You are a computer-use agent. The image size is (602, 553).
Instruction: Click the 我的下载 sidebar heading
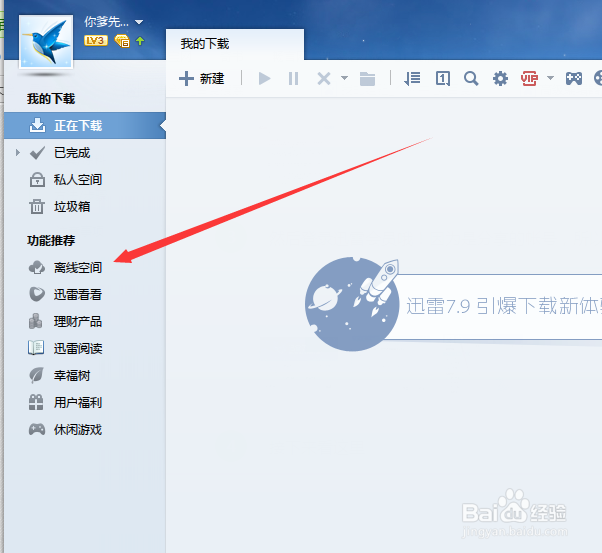(51, 99)
